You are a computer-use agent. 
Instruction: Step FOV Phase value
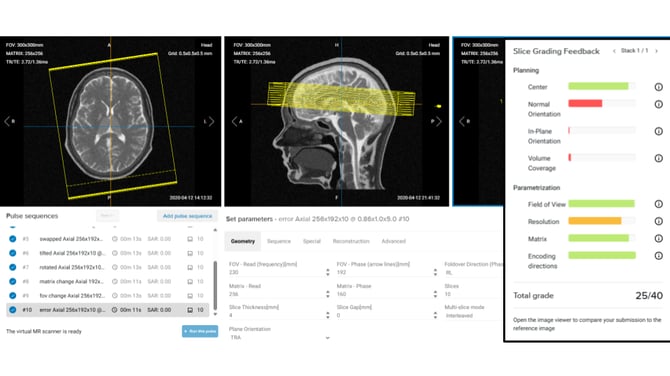[x=435, y=272]
